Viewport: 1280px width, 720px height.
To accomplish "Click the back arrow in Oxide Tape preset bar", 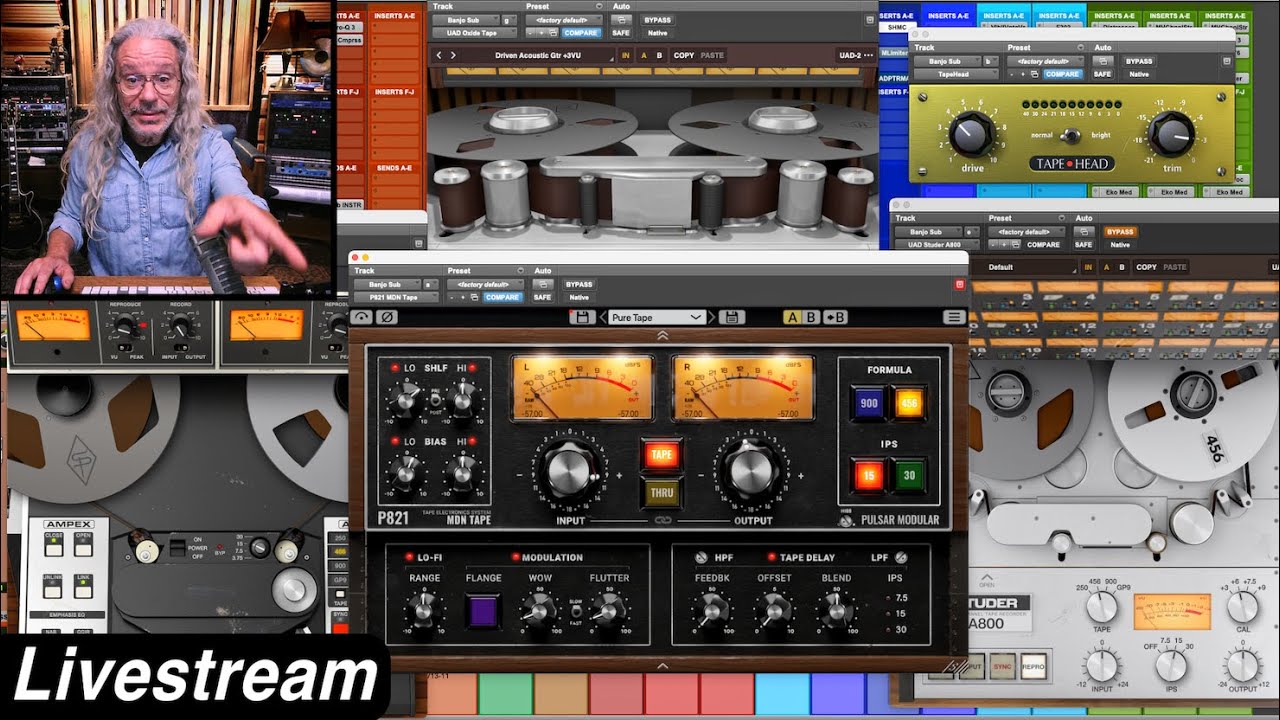I will tap(438, 55).
